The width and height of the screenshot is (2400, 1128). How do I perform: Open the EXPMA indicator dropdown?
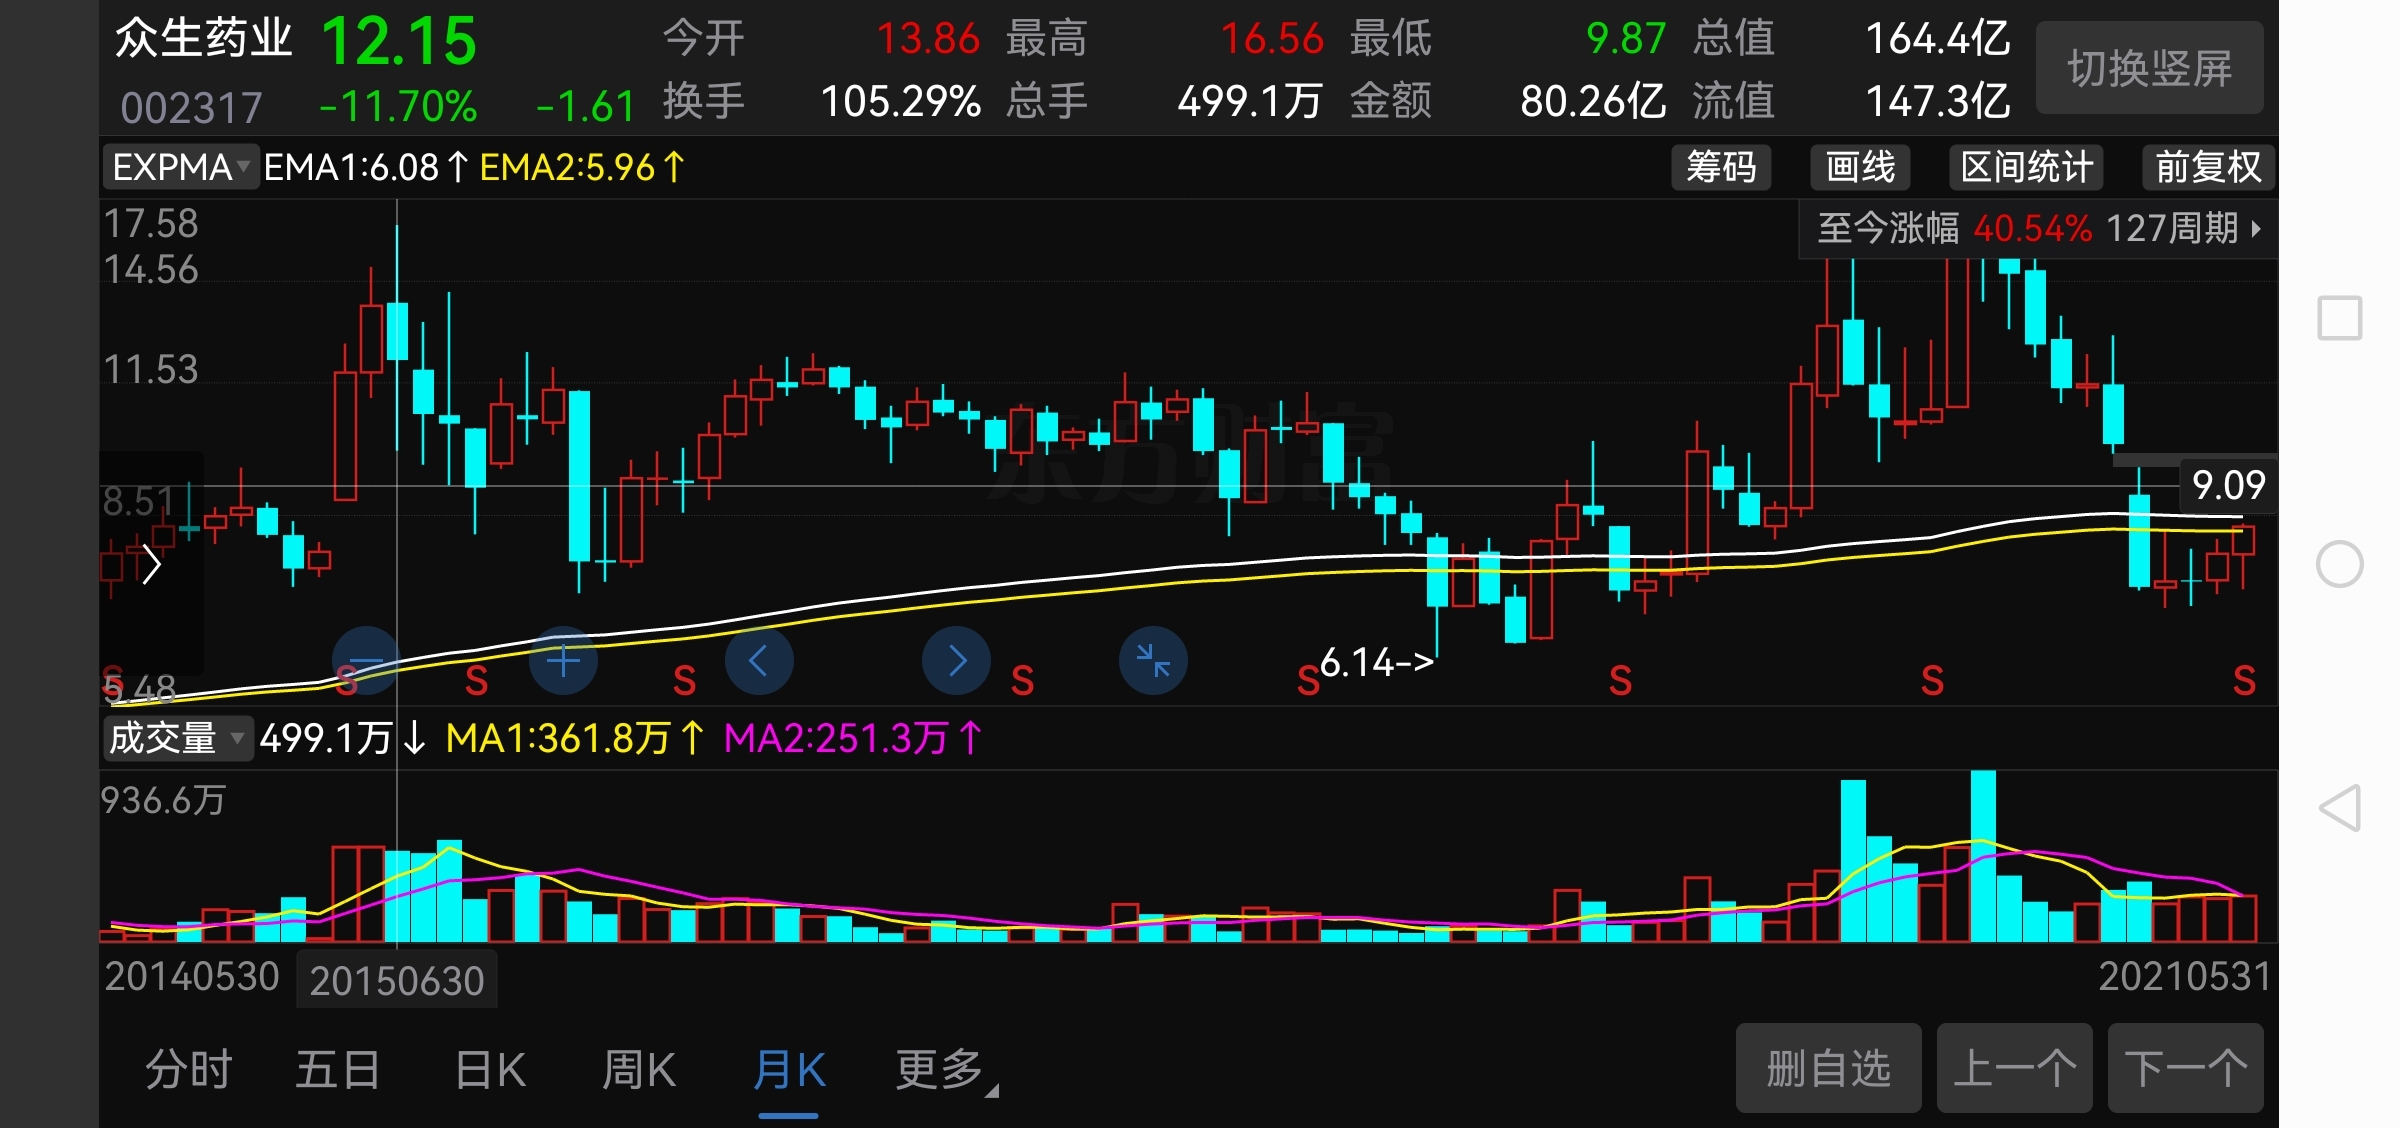click(180, 167)
